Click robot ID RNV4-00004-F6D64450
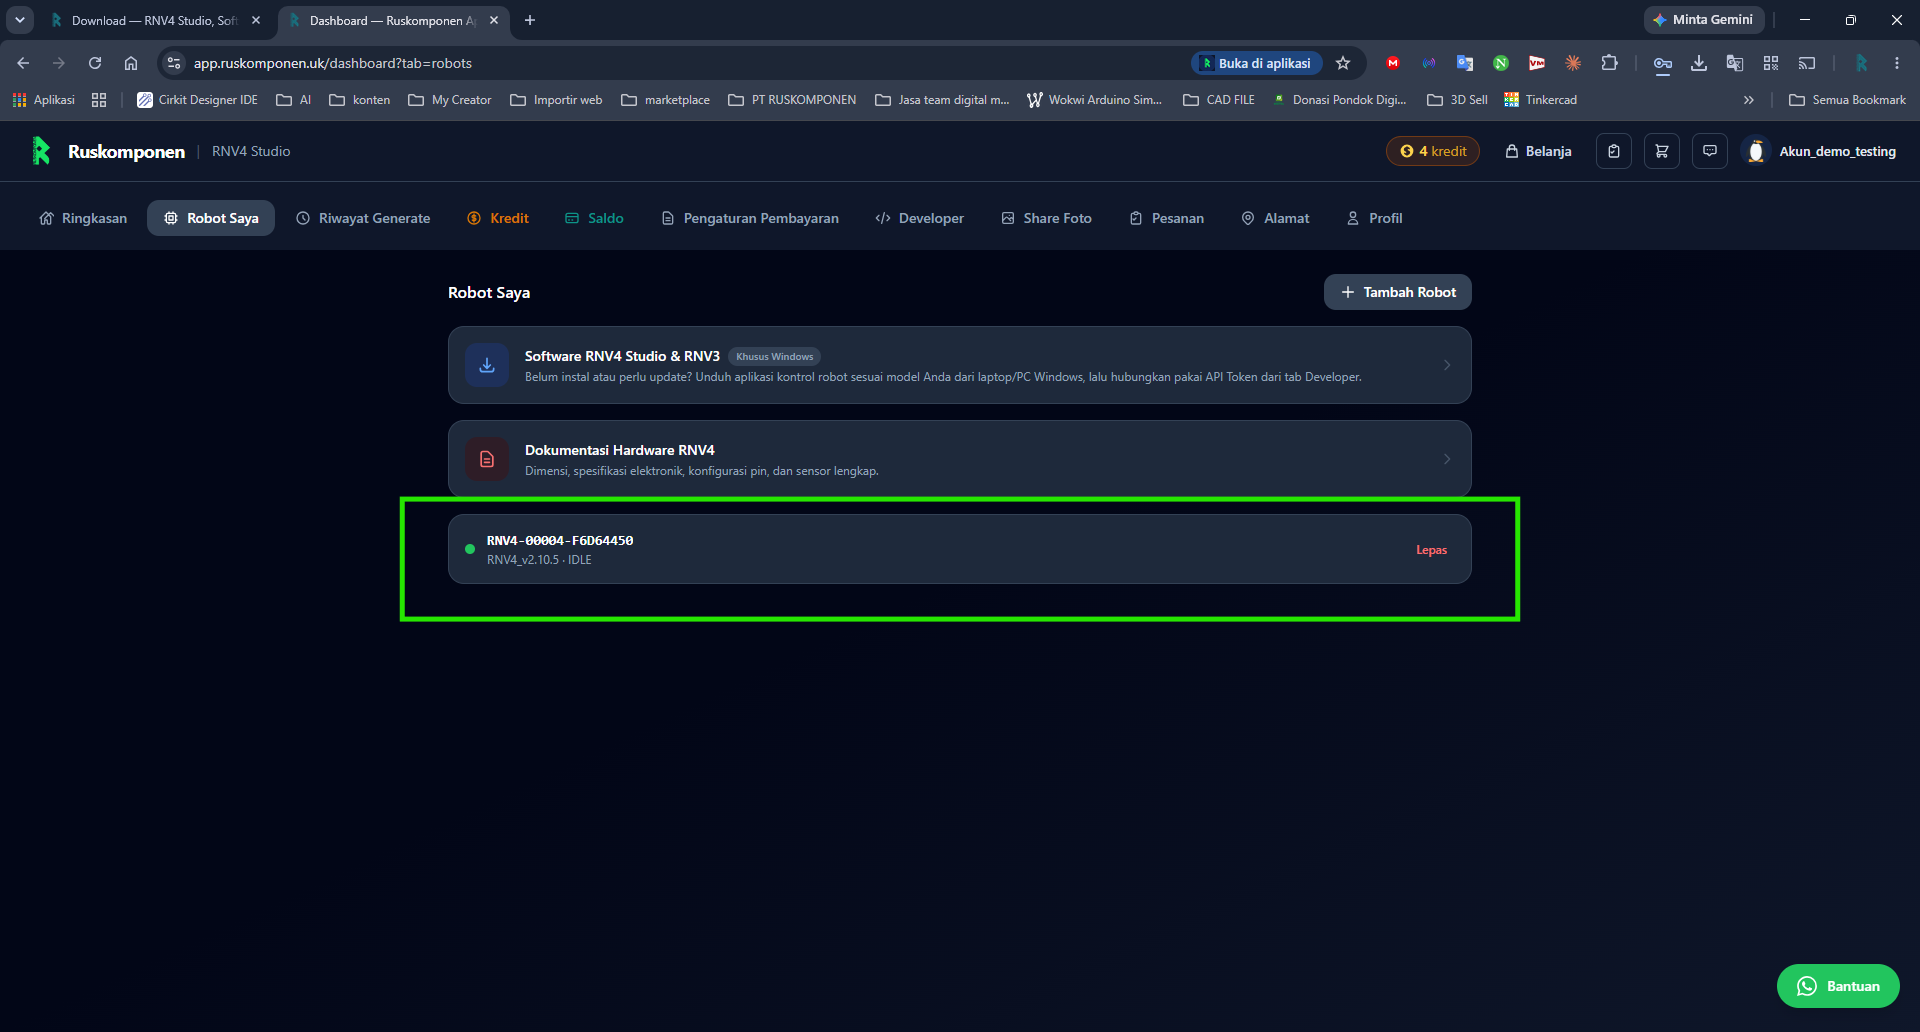1920x1032 pixels. tap(560, 540)
